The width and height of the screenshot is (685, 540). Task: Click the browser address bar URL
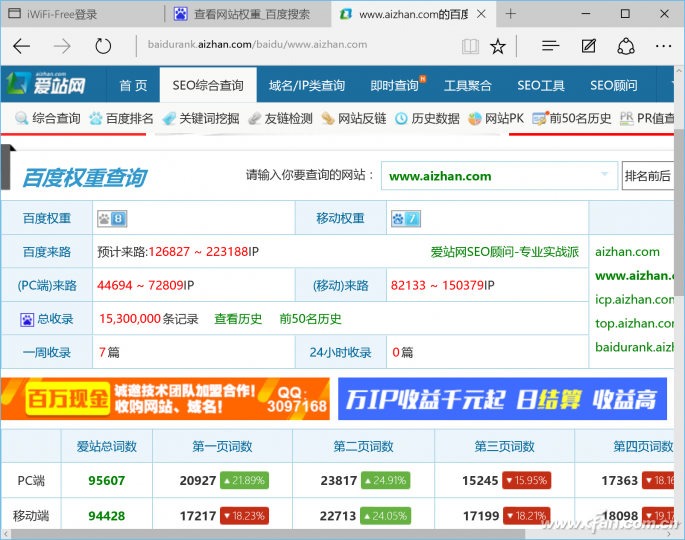click(257, 45)
